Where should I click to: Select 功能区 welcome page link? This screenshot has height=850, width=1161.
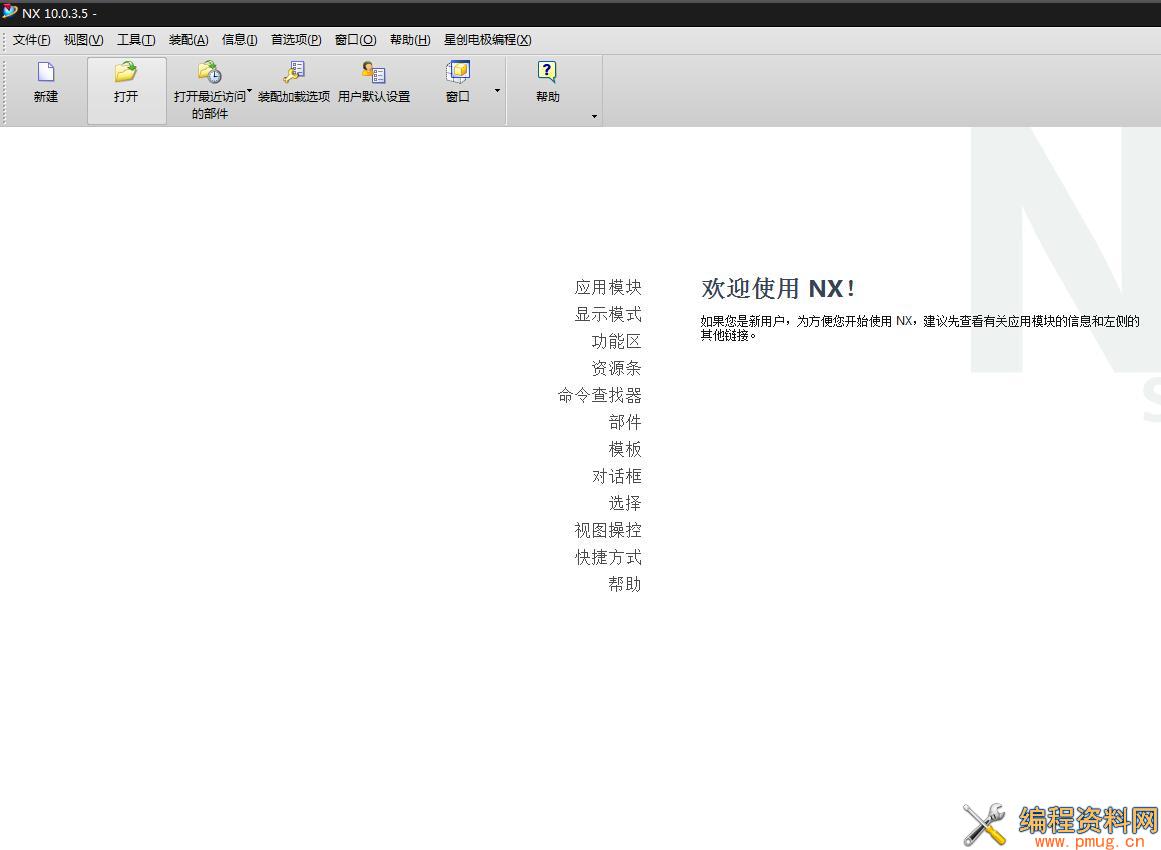coord(616,341)
